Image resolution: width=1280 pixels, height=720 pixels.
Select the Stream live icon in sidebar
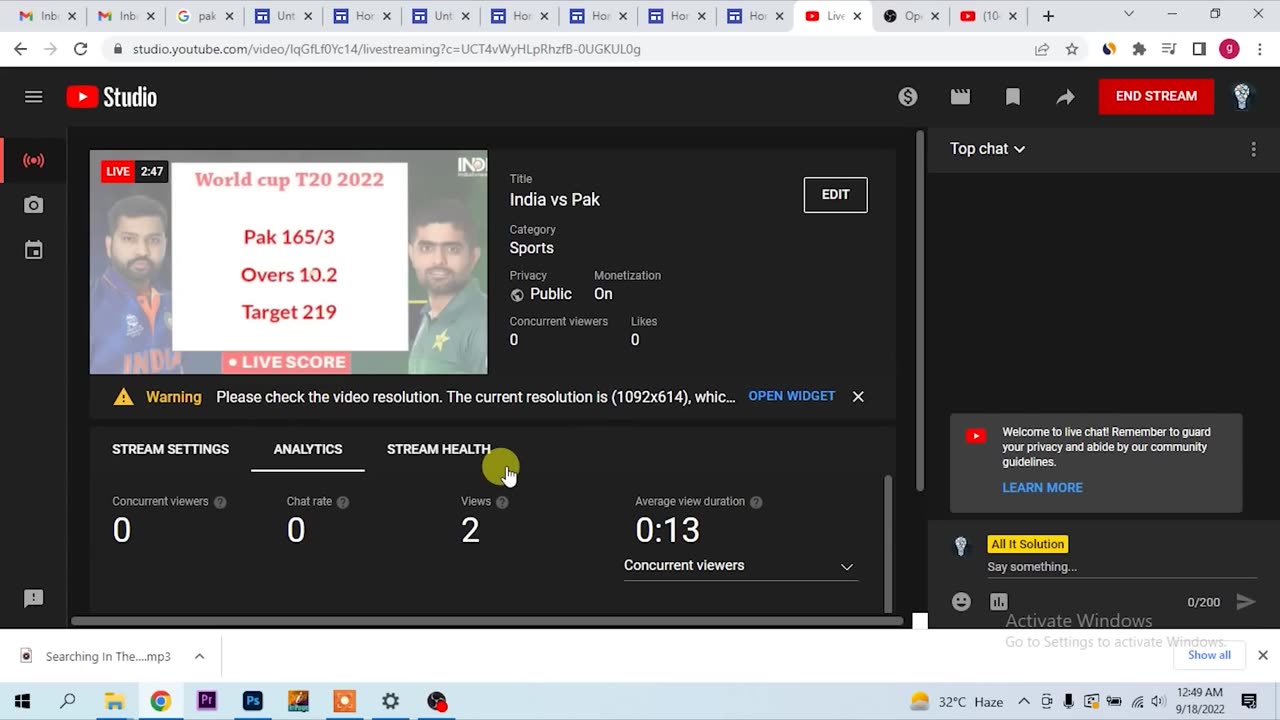[x=34, y=160]
